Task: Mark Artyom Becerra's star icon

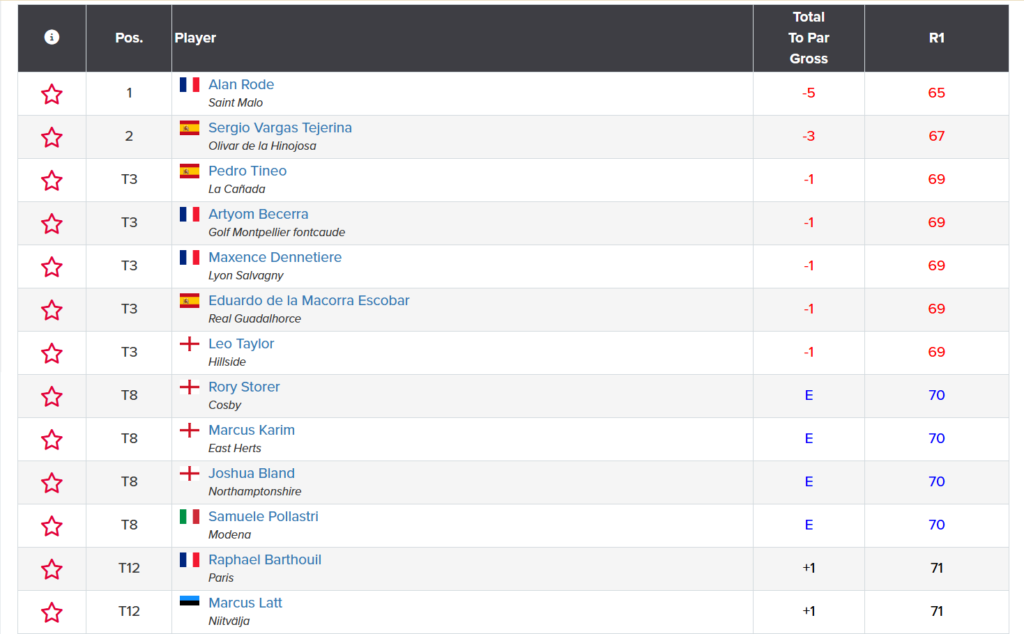Action: point(52,223)
